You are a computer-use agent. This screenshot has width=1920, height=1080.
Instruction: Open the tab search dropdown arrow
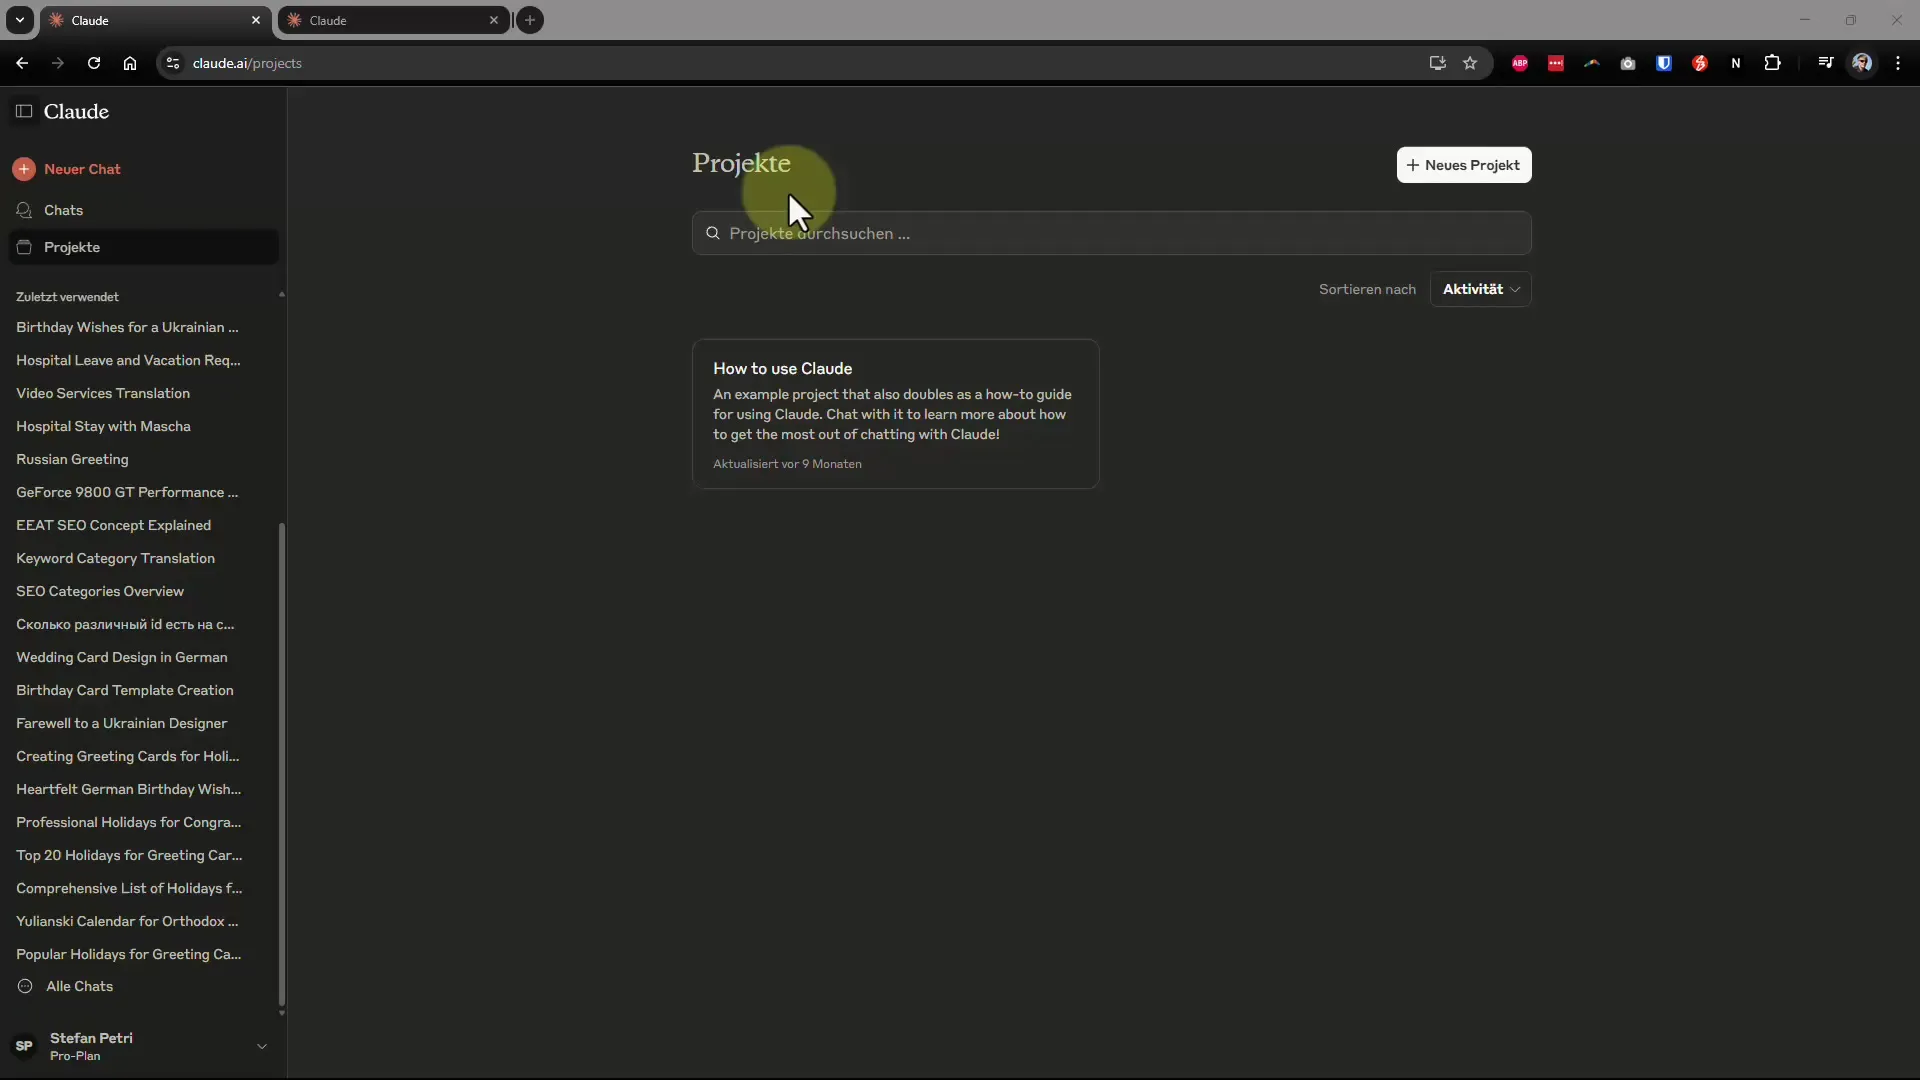[19, 20]
